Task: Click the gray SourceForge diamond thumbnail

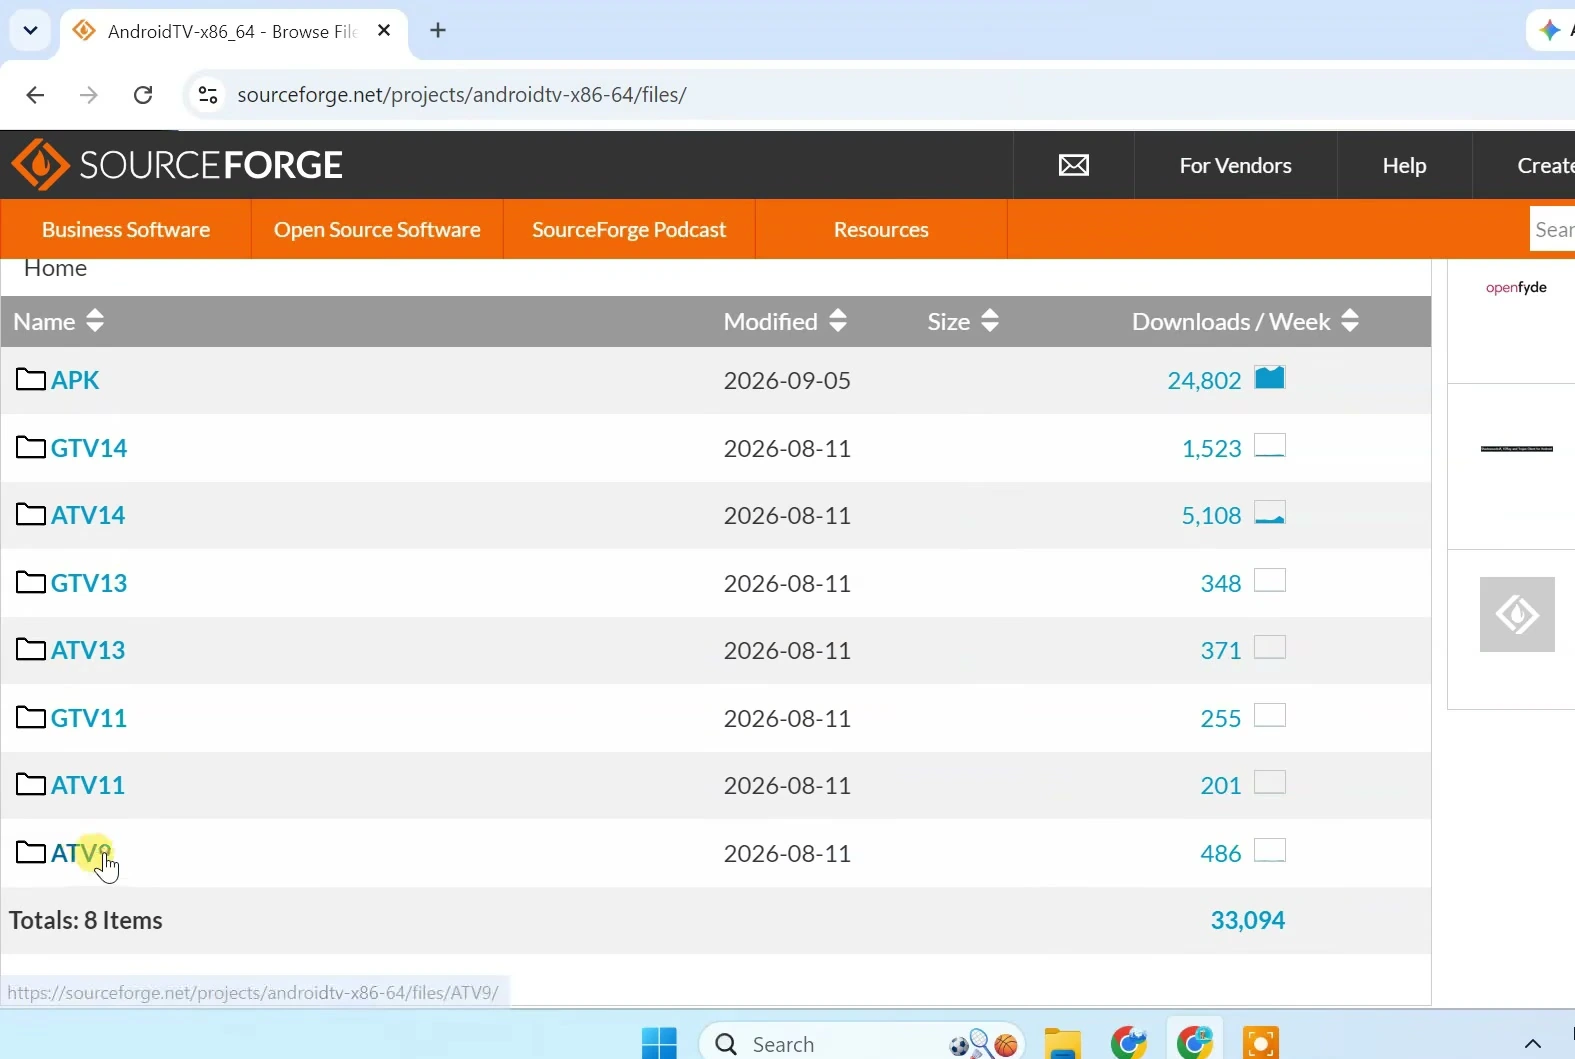Action: (1517, 614)
